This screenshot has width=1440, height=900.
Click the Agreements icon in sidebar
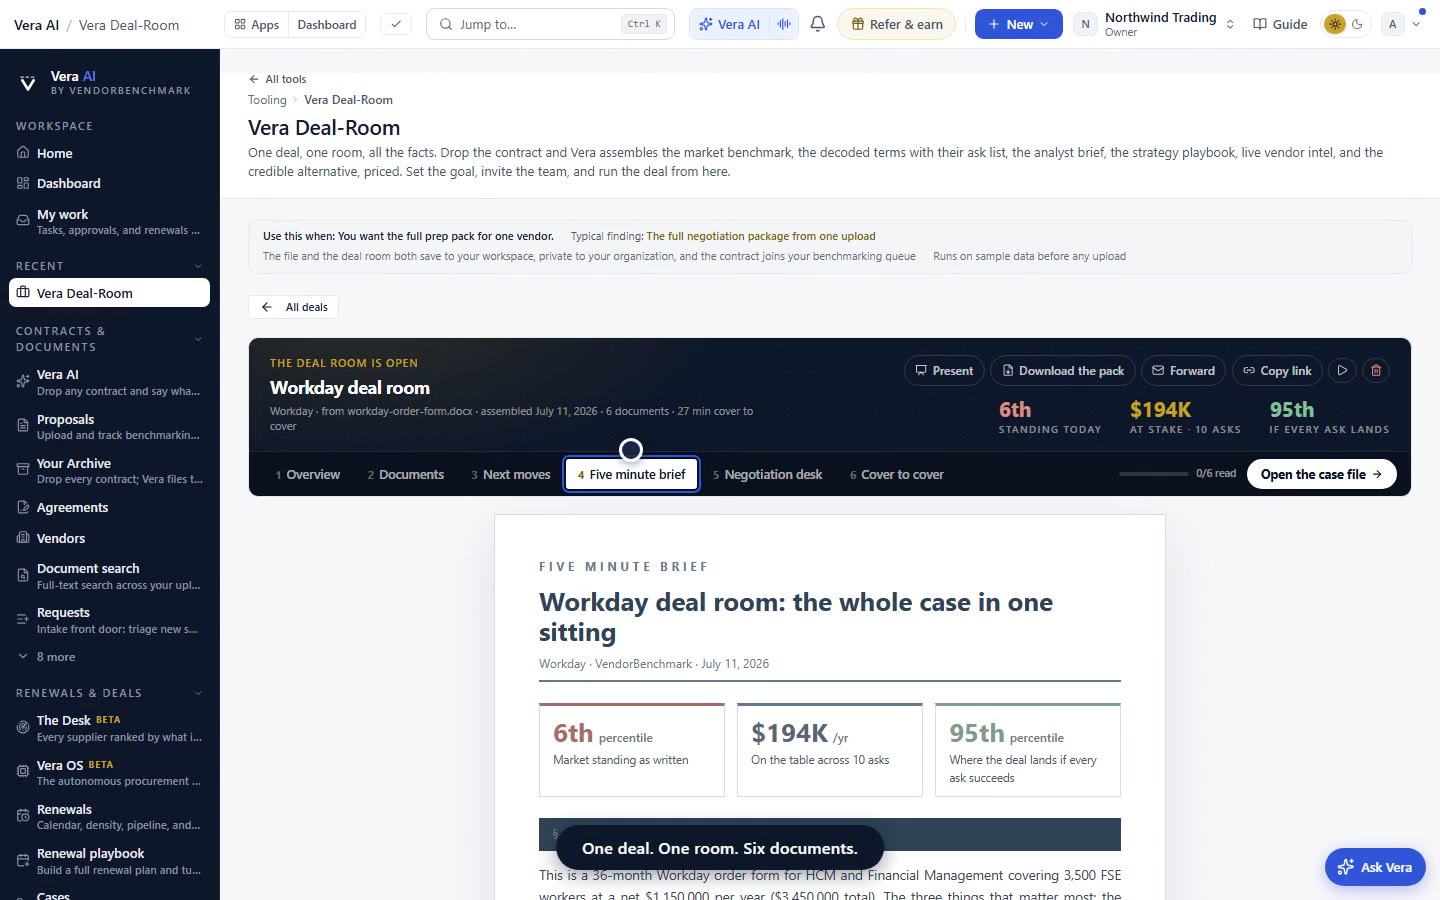click(x=23, y=507)
